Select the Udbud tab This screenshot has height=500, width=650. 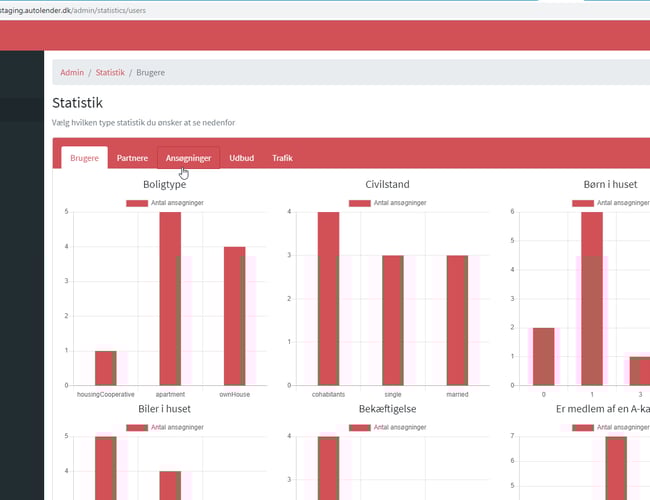pyautogui.click(x=241, y=158)
